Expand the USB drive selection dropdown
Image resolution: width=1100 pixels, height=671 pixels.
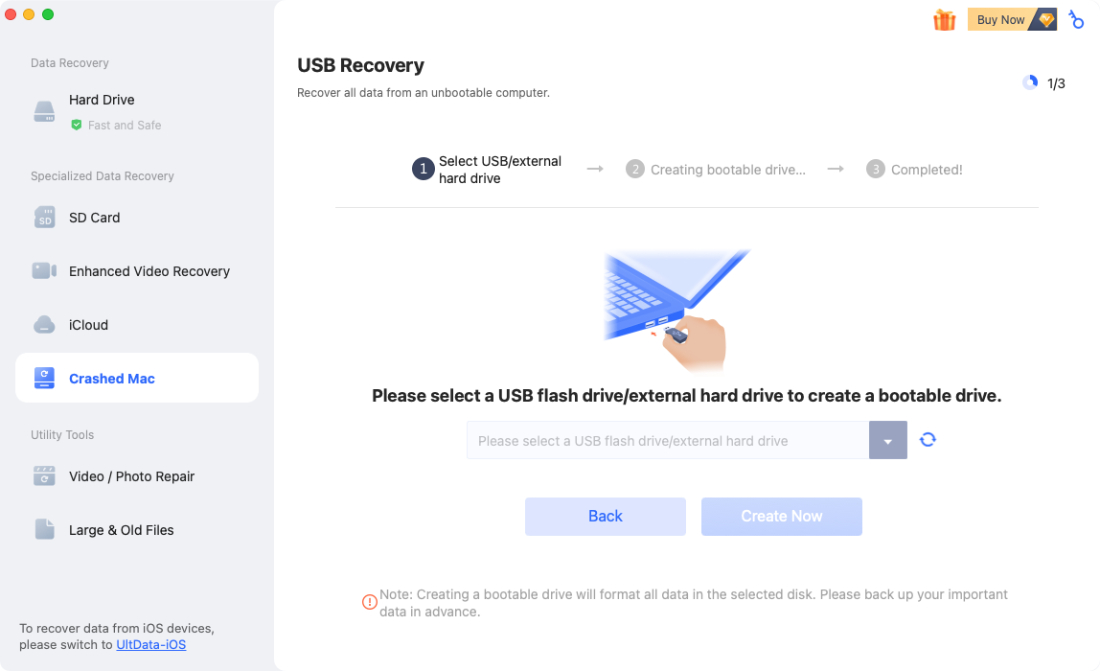click(x=888, y=440)
